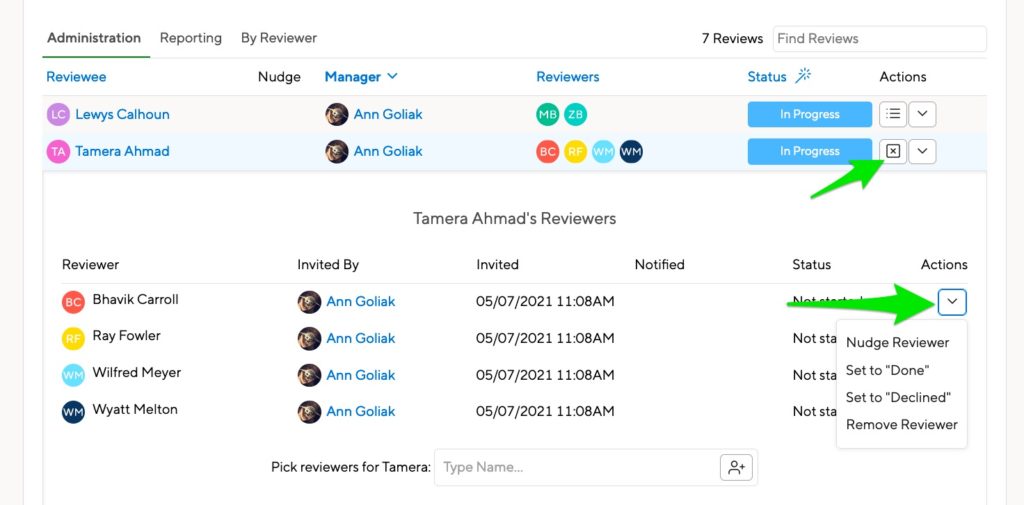Open Ann Goliak link in Wilfred Meyer's row
This screenshot has height=505, width=1024.
[360, 375]
